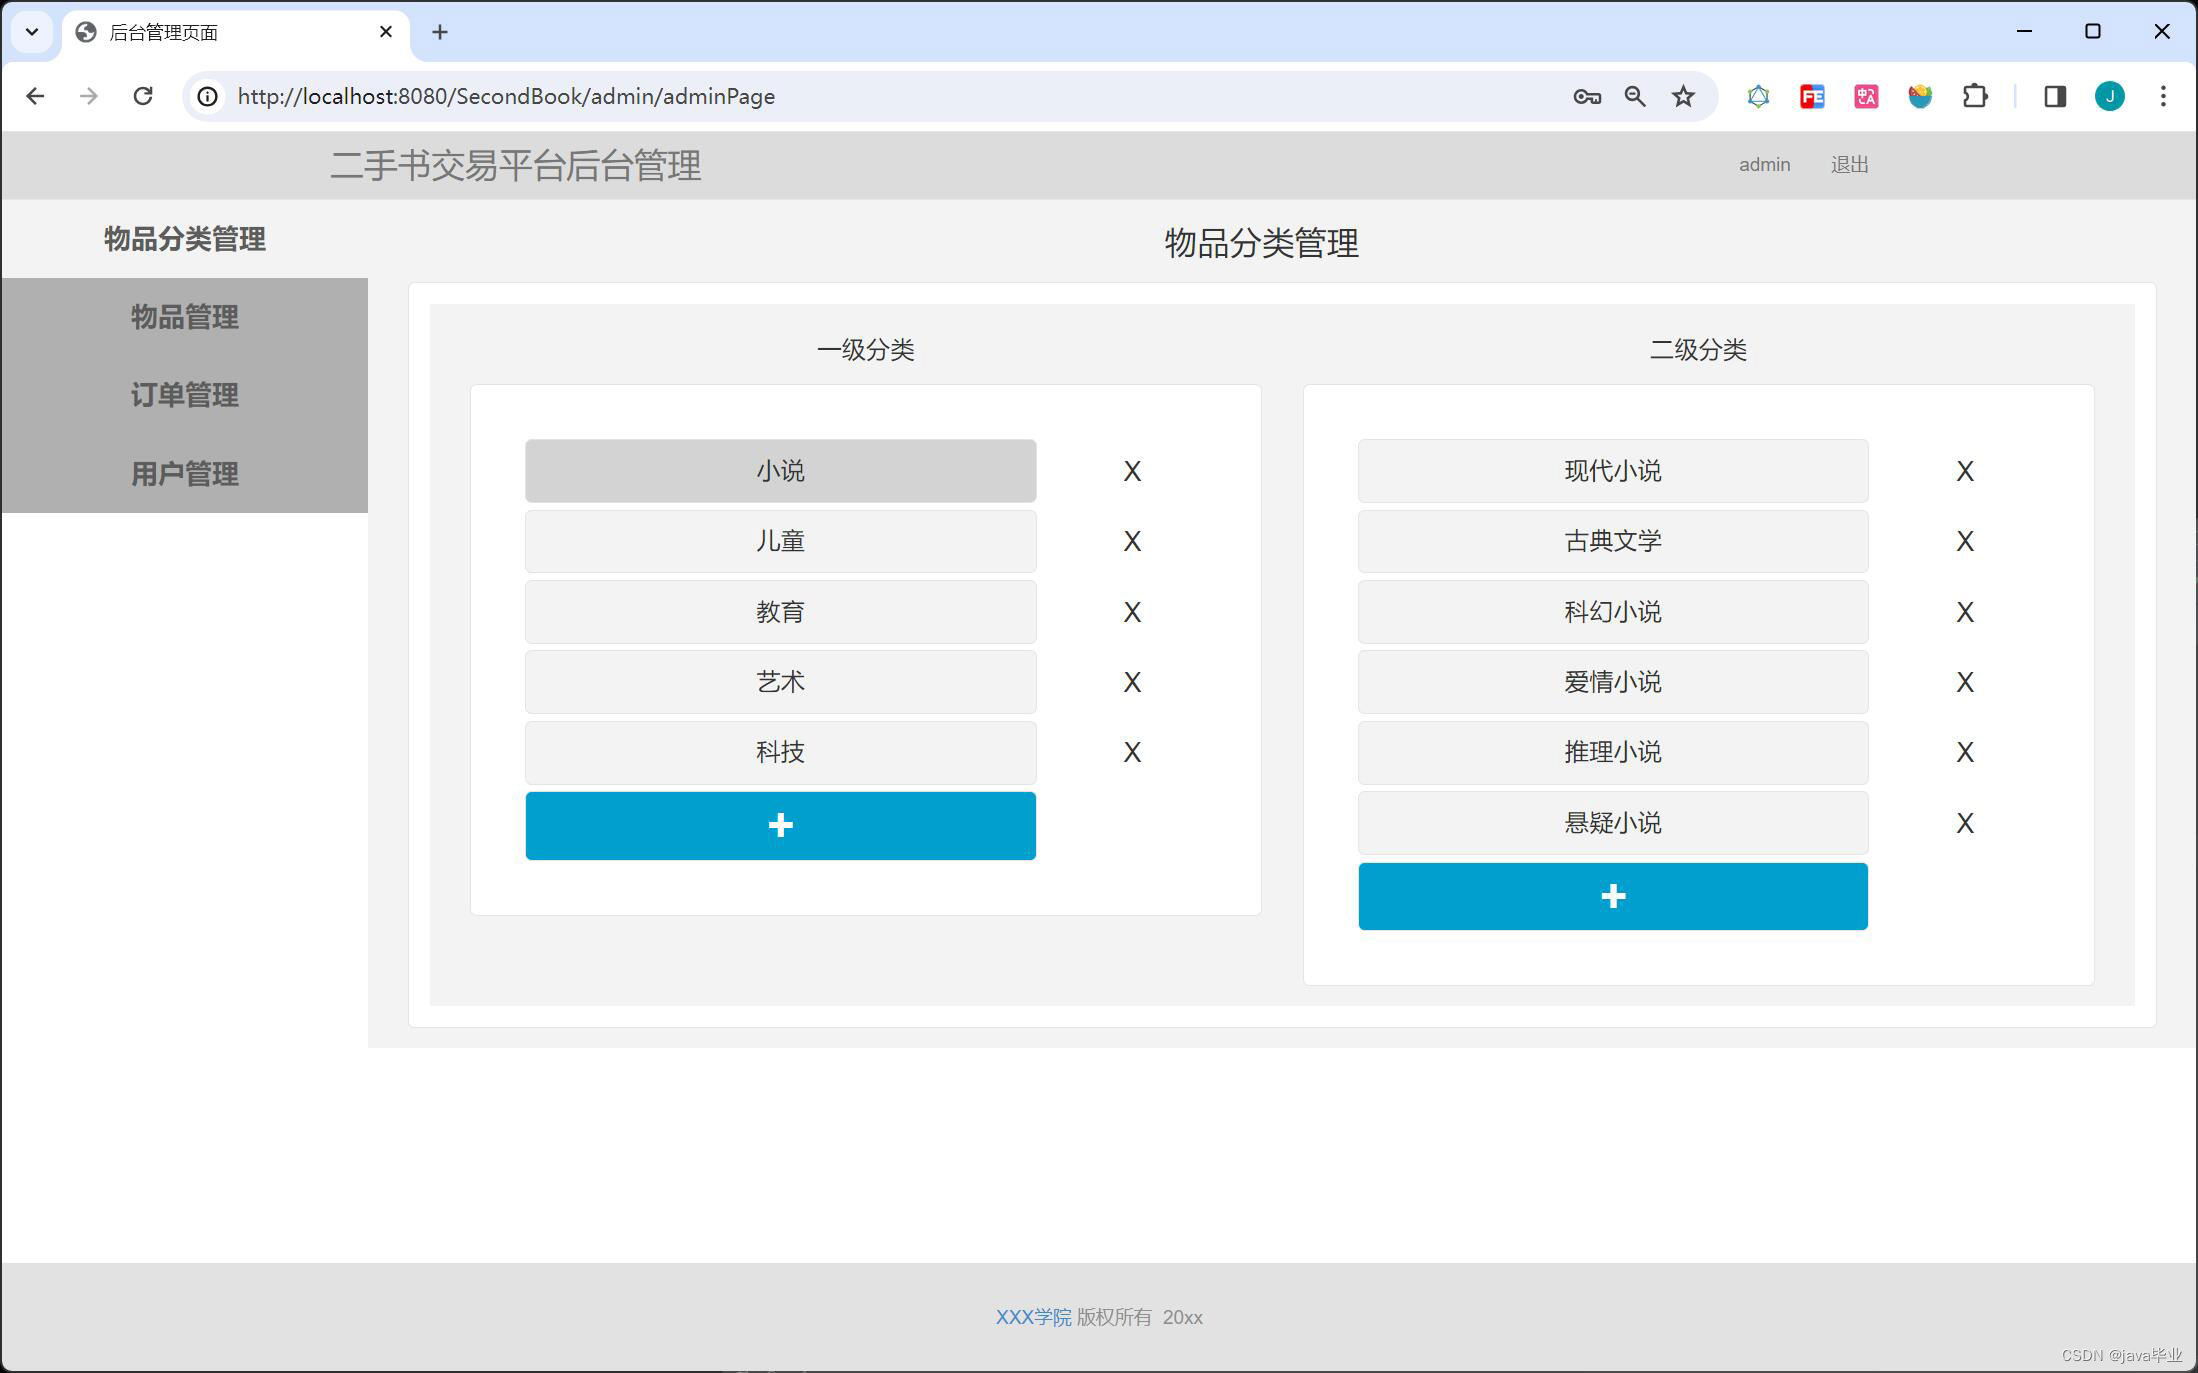2198x1373 pixels.
Task: Switch to 订单管理 section
Action: coord(185,395)
